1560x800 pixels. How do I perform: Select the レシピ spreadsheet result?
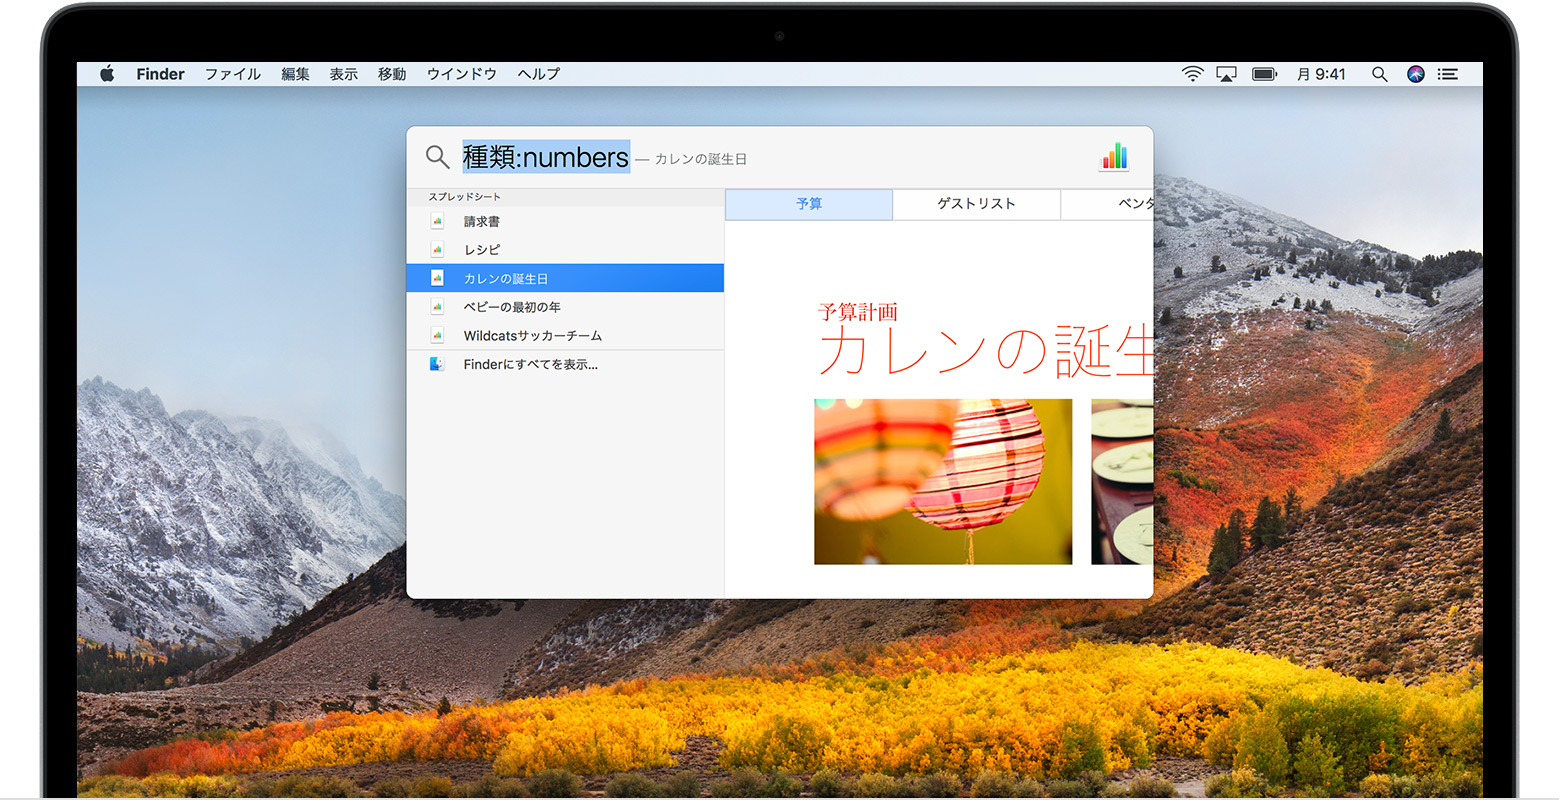(565, 250)
